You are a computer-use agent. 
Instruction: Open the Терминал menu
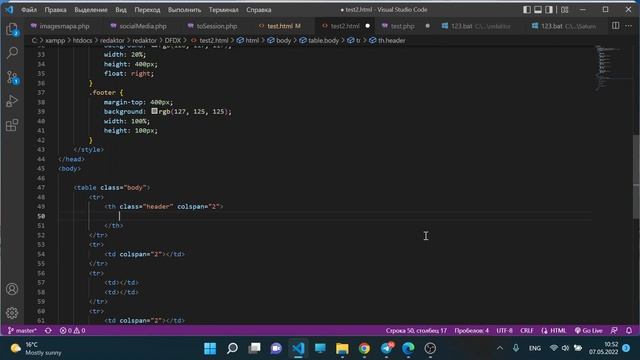click(224, 9)
